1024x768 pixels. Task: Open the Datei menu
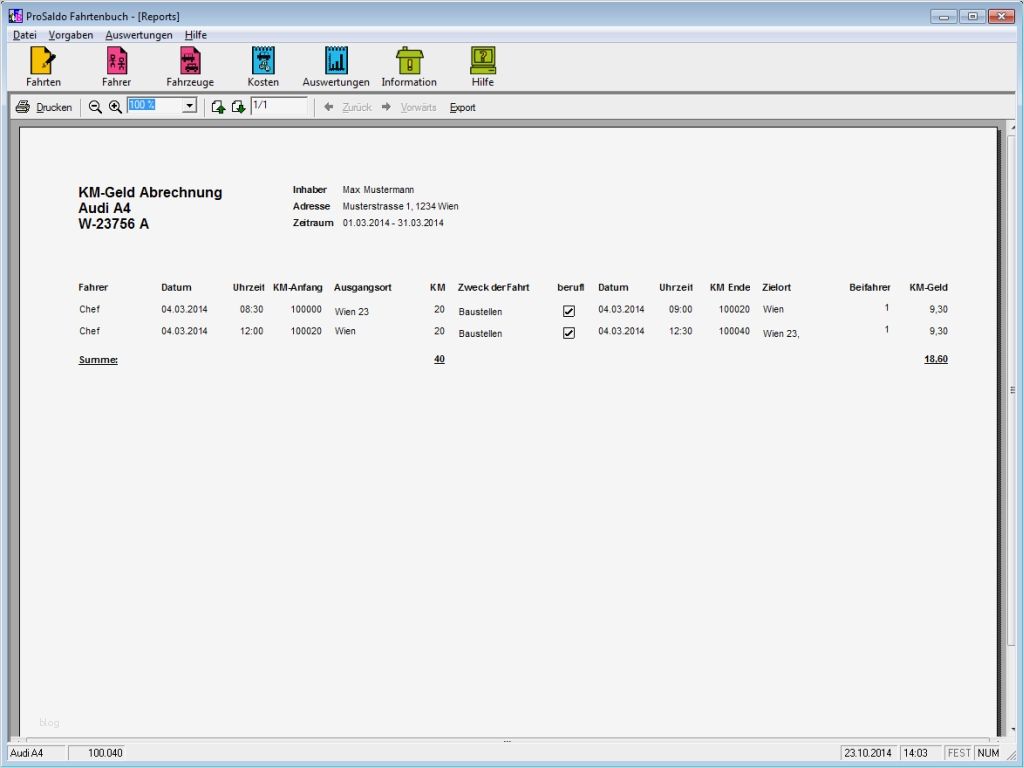25,35
